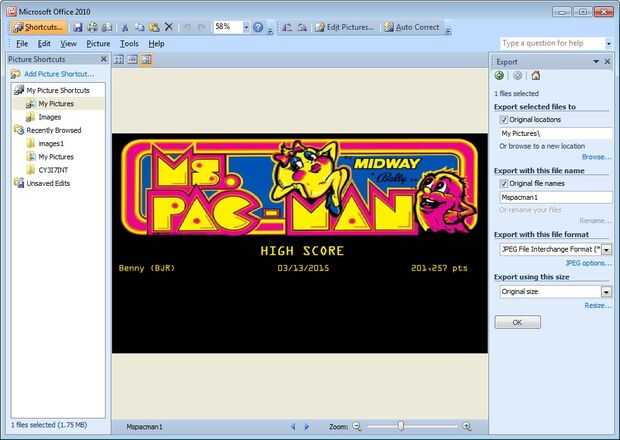Select Recently Browsed tree node
620x440 pixels.
point(54,130)
